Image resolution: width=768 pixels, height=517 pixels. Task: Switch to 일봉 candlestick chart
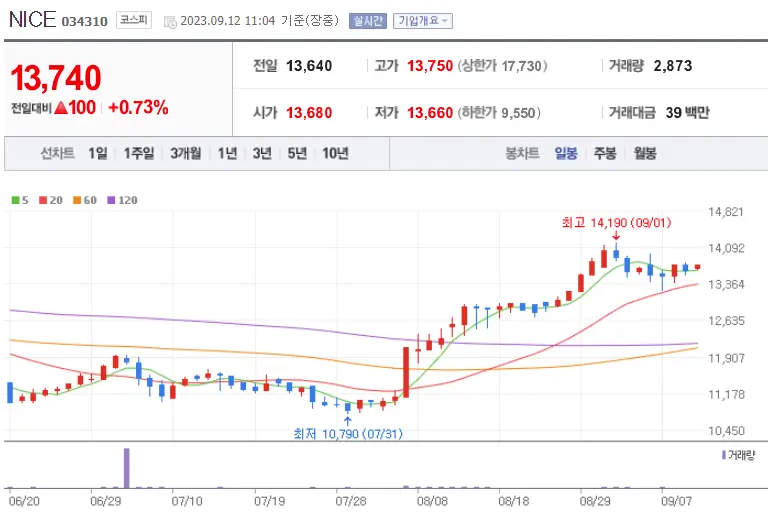566,154
